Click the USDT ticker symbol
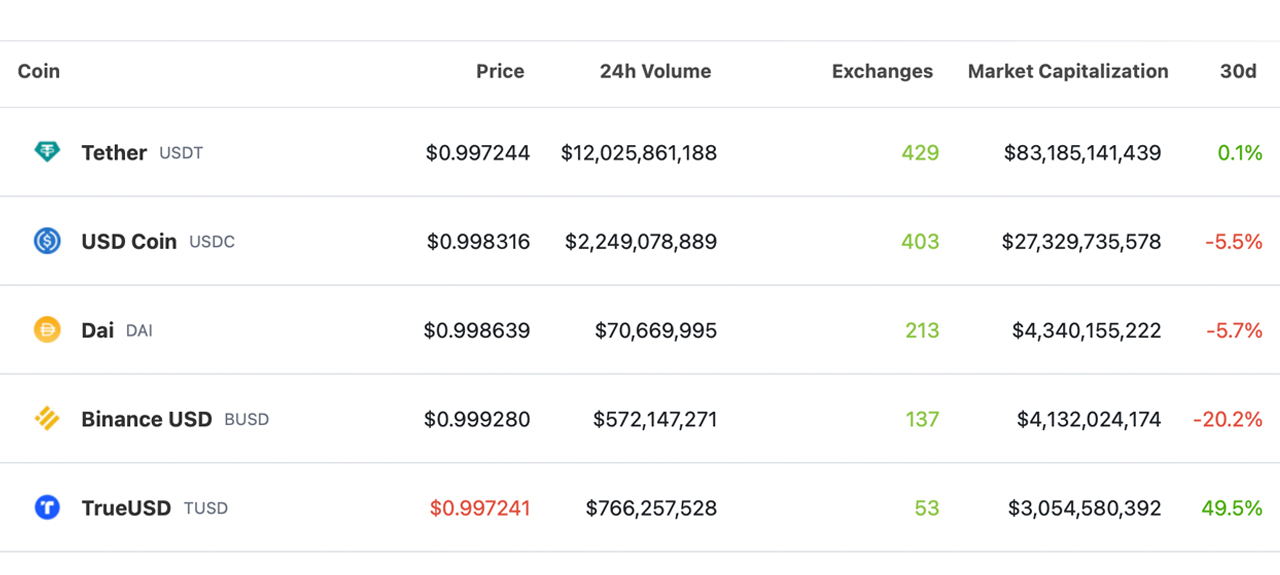The image size is (1280, 575). click(181, 153)
